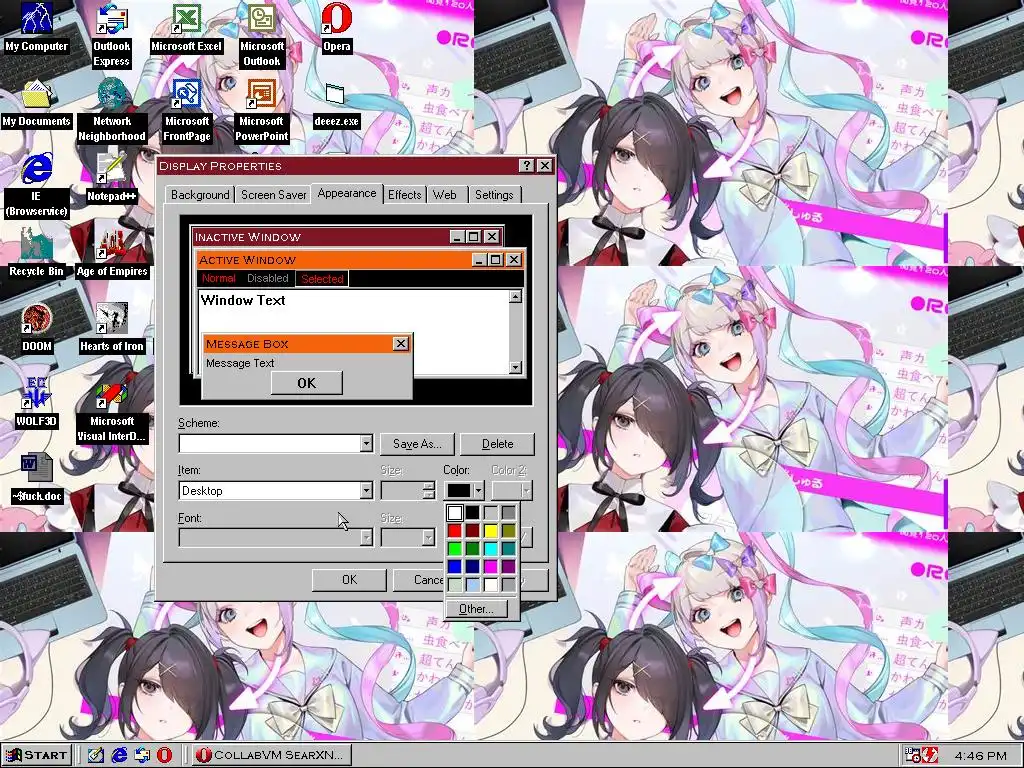Open the Effects tab

(x=404, y=195)
